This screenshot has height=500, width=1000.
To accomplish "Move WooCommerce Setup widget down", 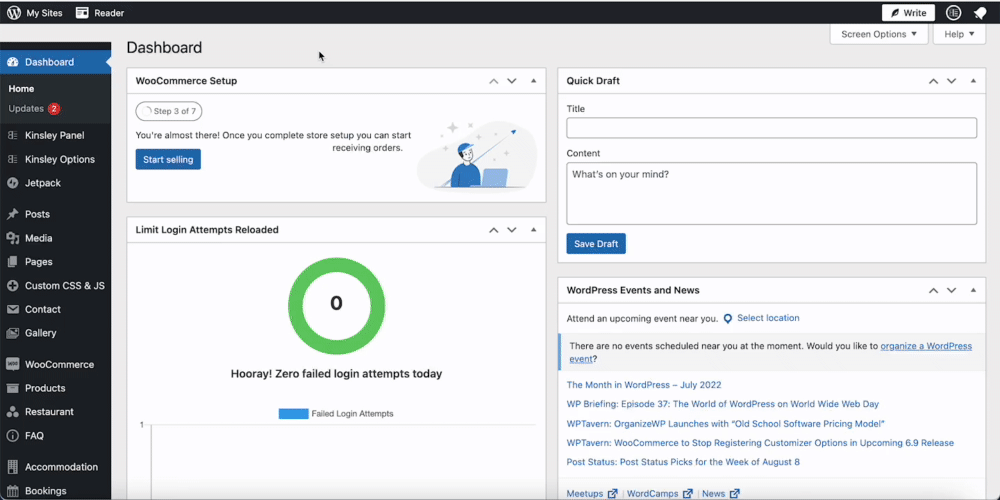I will click(511, 81).
